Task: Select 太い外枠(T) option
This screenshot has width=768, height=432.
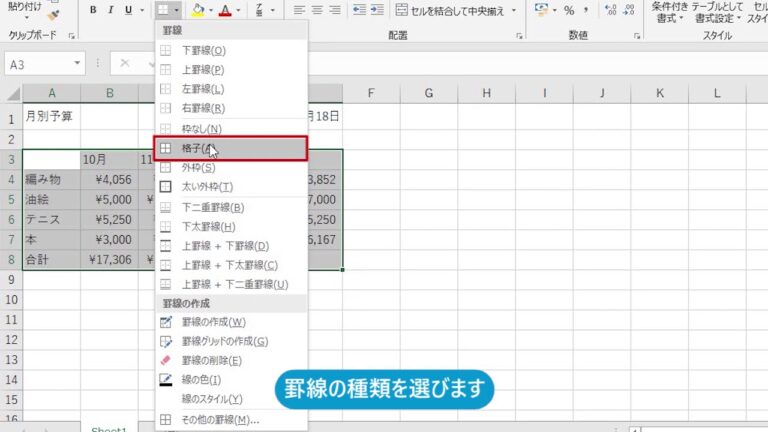Action: pyautogui.click(x=231, y=187)
